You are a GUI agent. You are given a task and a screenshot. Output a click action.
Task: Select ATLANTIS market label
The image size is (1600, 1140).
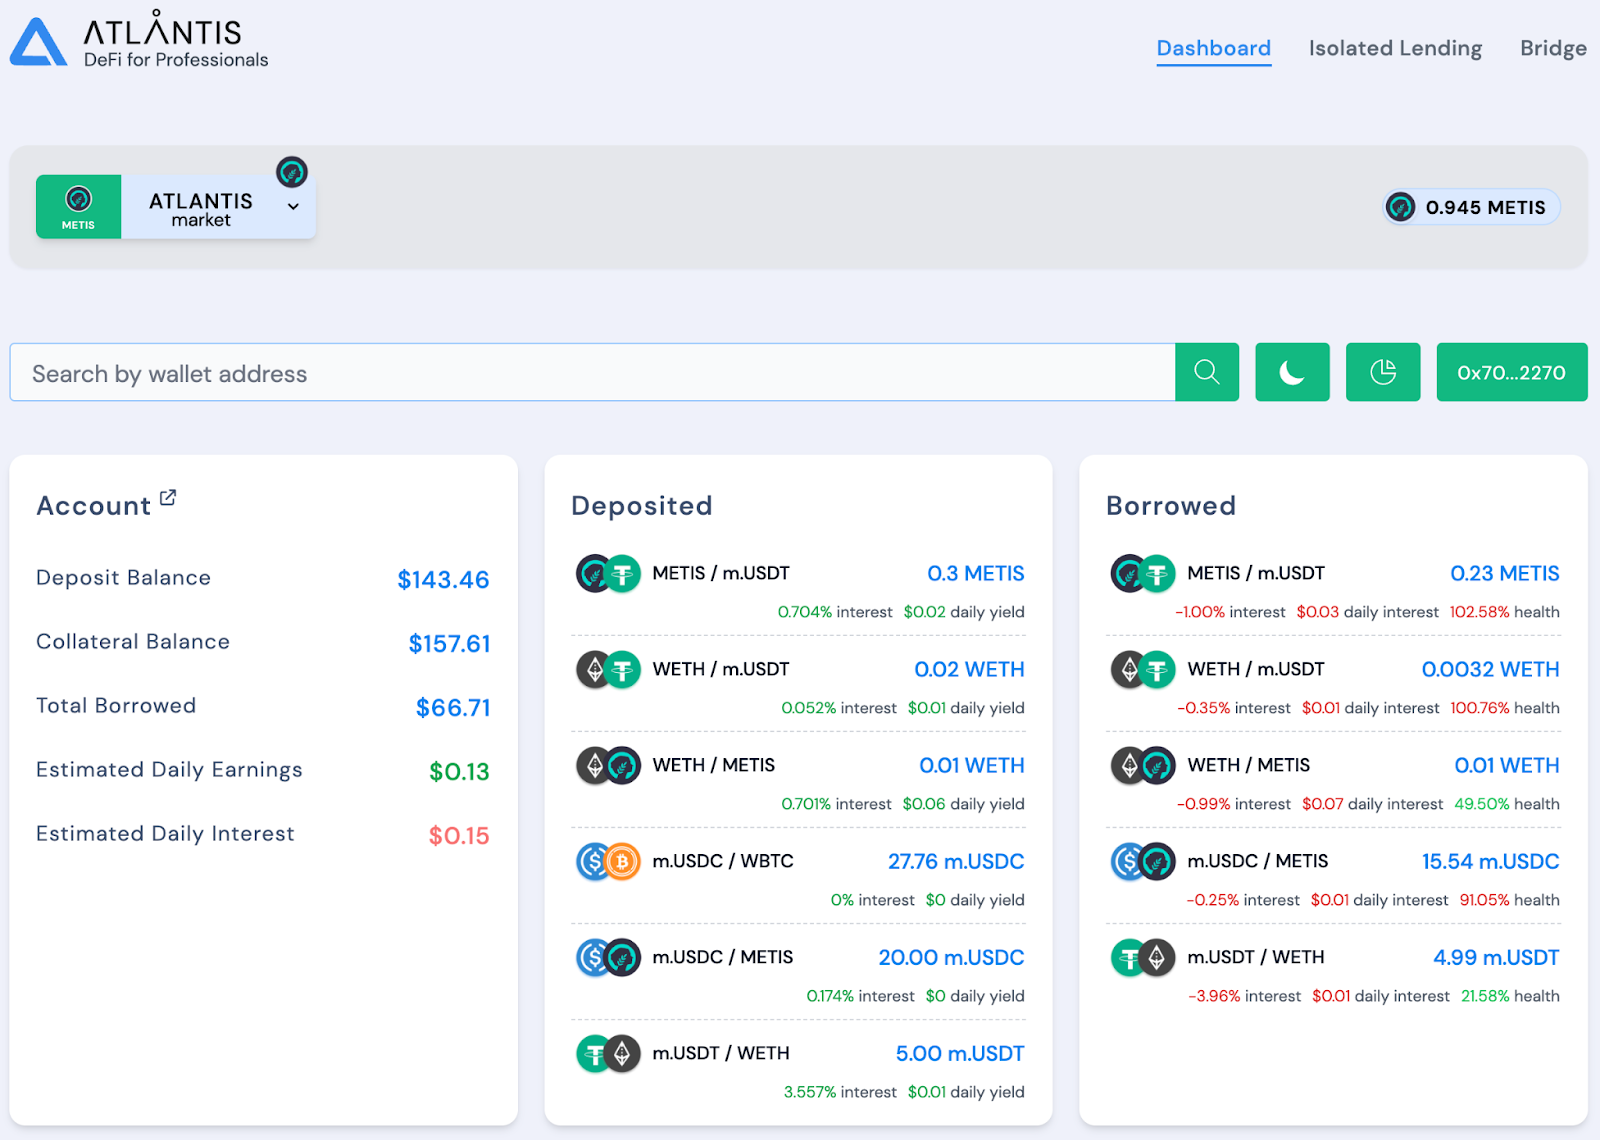201,209
